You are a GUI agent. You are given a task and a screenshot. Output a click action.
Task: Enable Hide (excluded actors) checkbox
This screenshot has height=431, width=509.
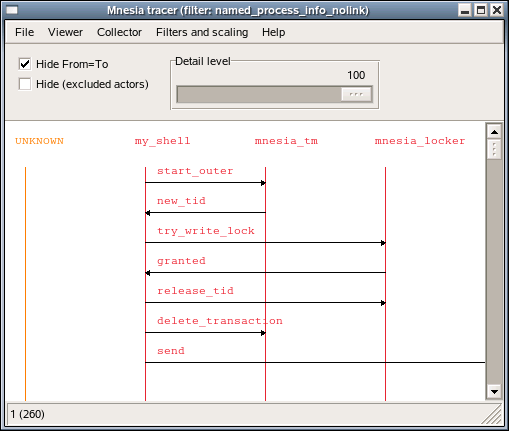[x=25, y=84]
